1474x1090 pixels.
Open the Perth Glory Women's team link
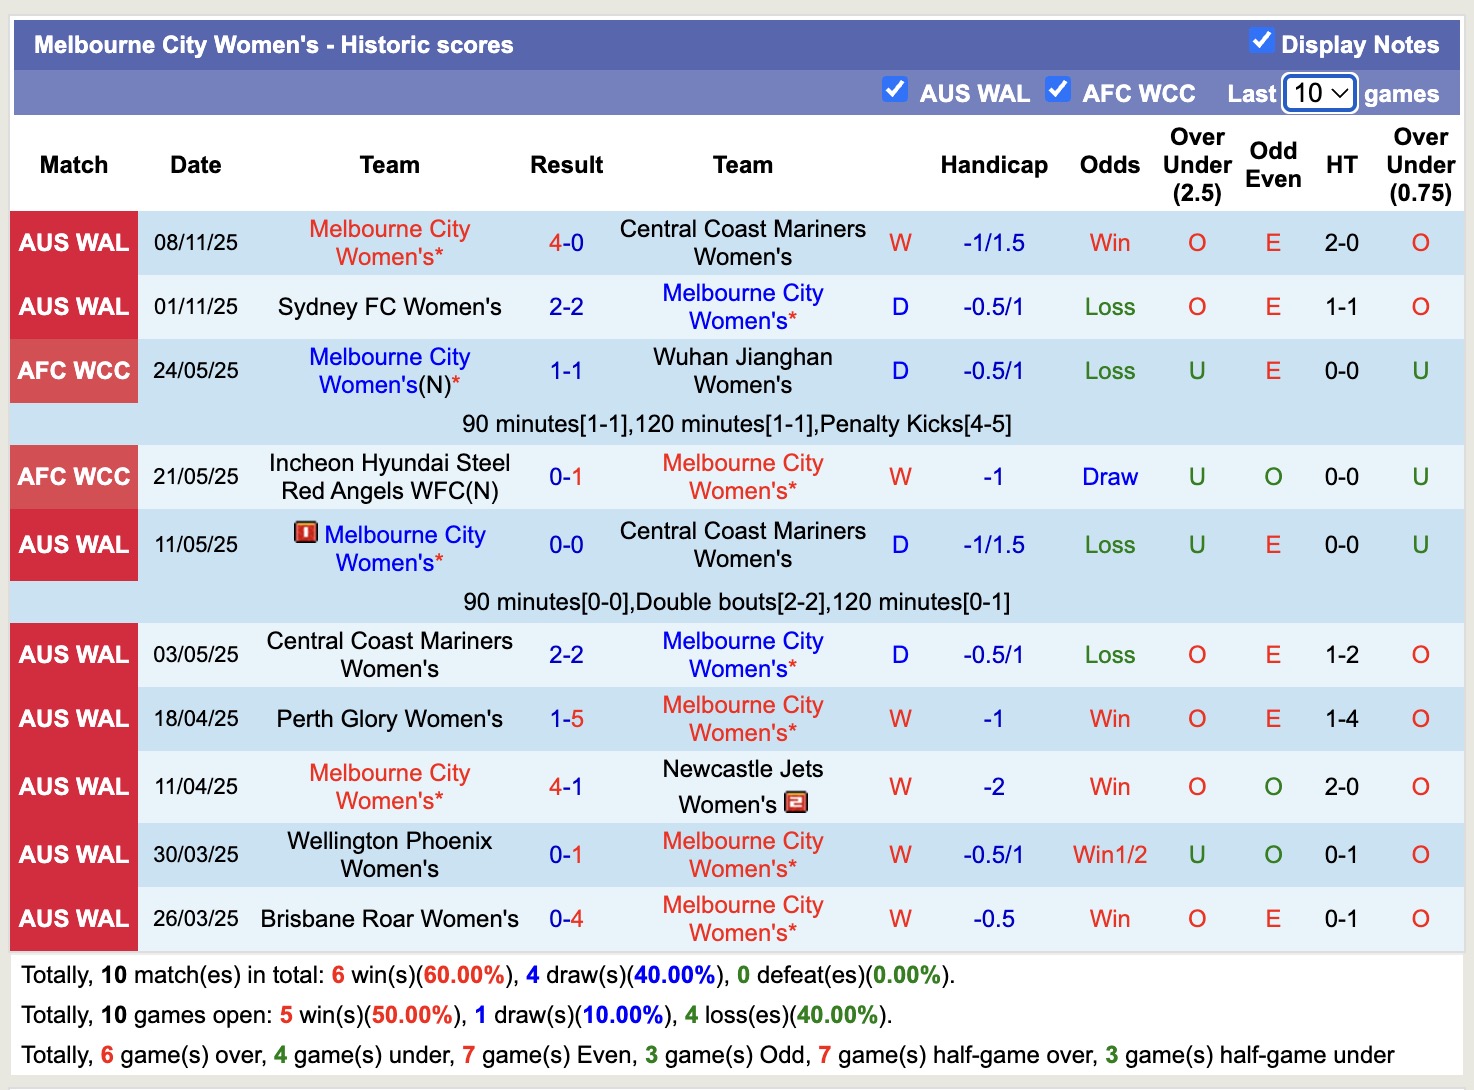click(x=389, y=719)
